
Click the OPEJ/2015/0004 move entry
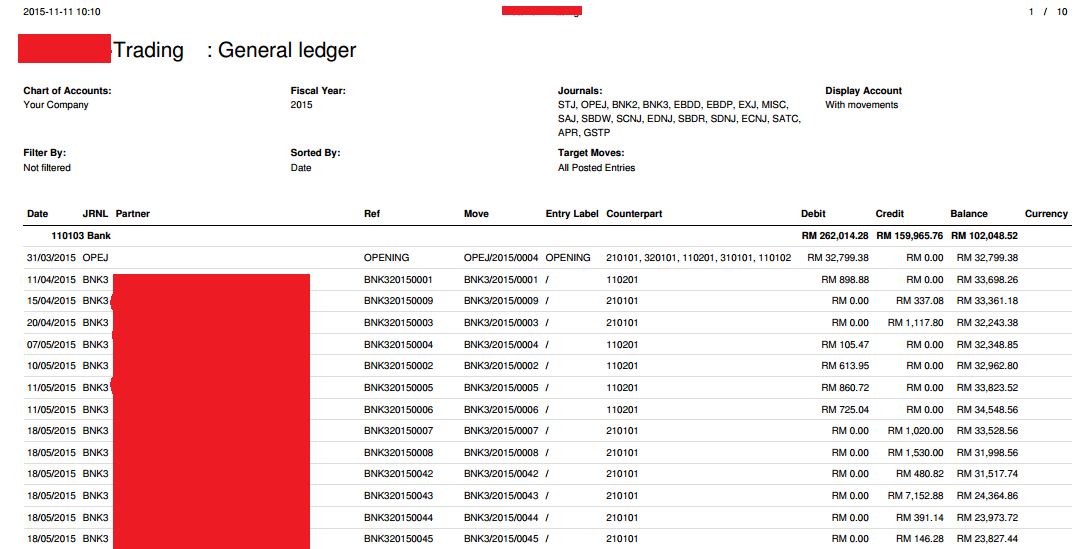501,258
